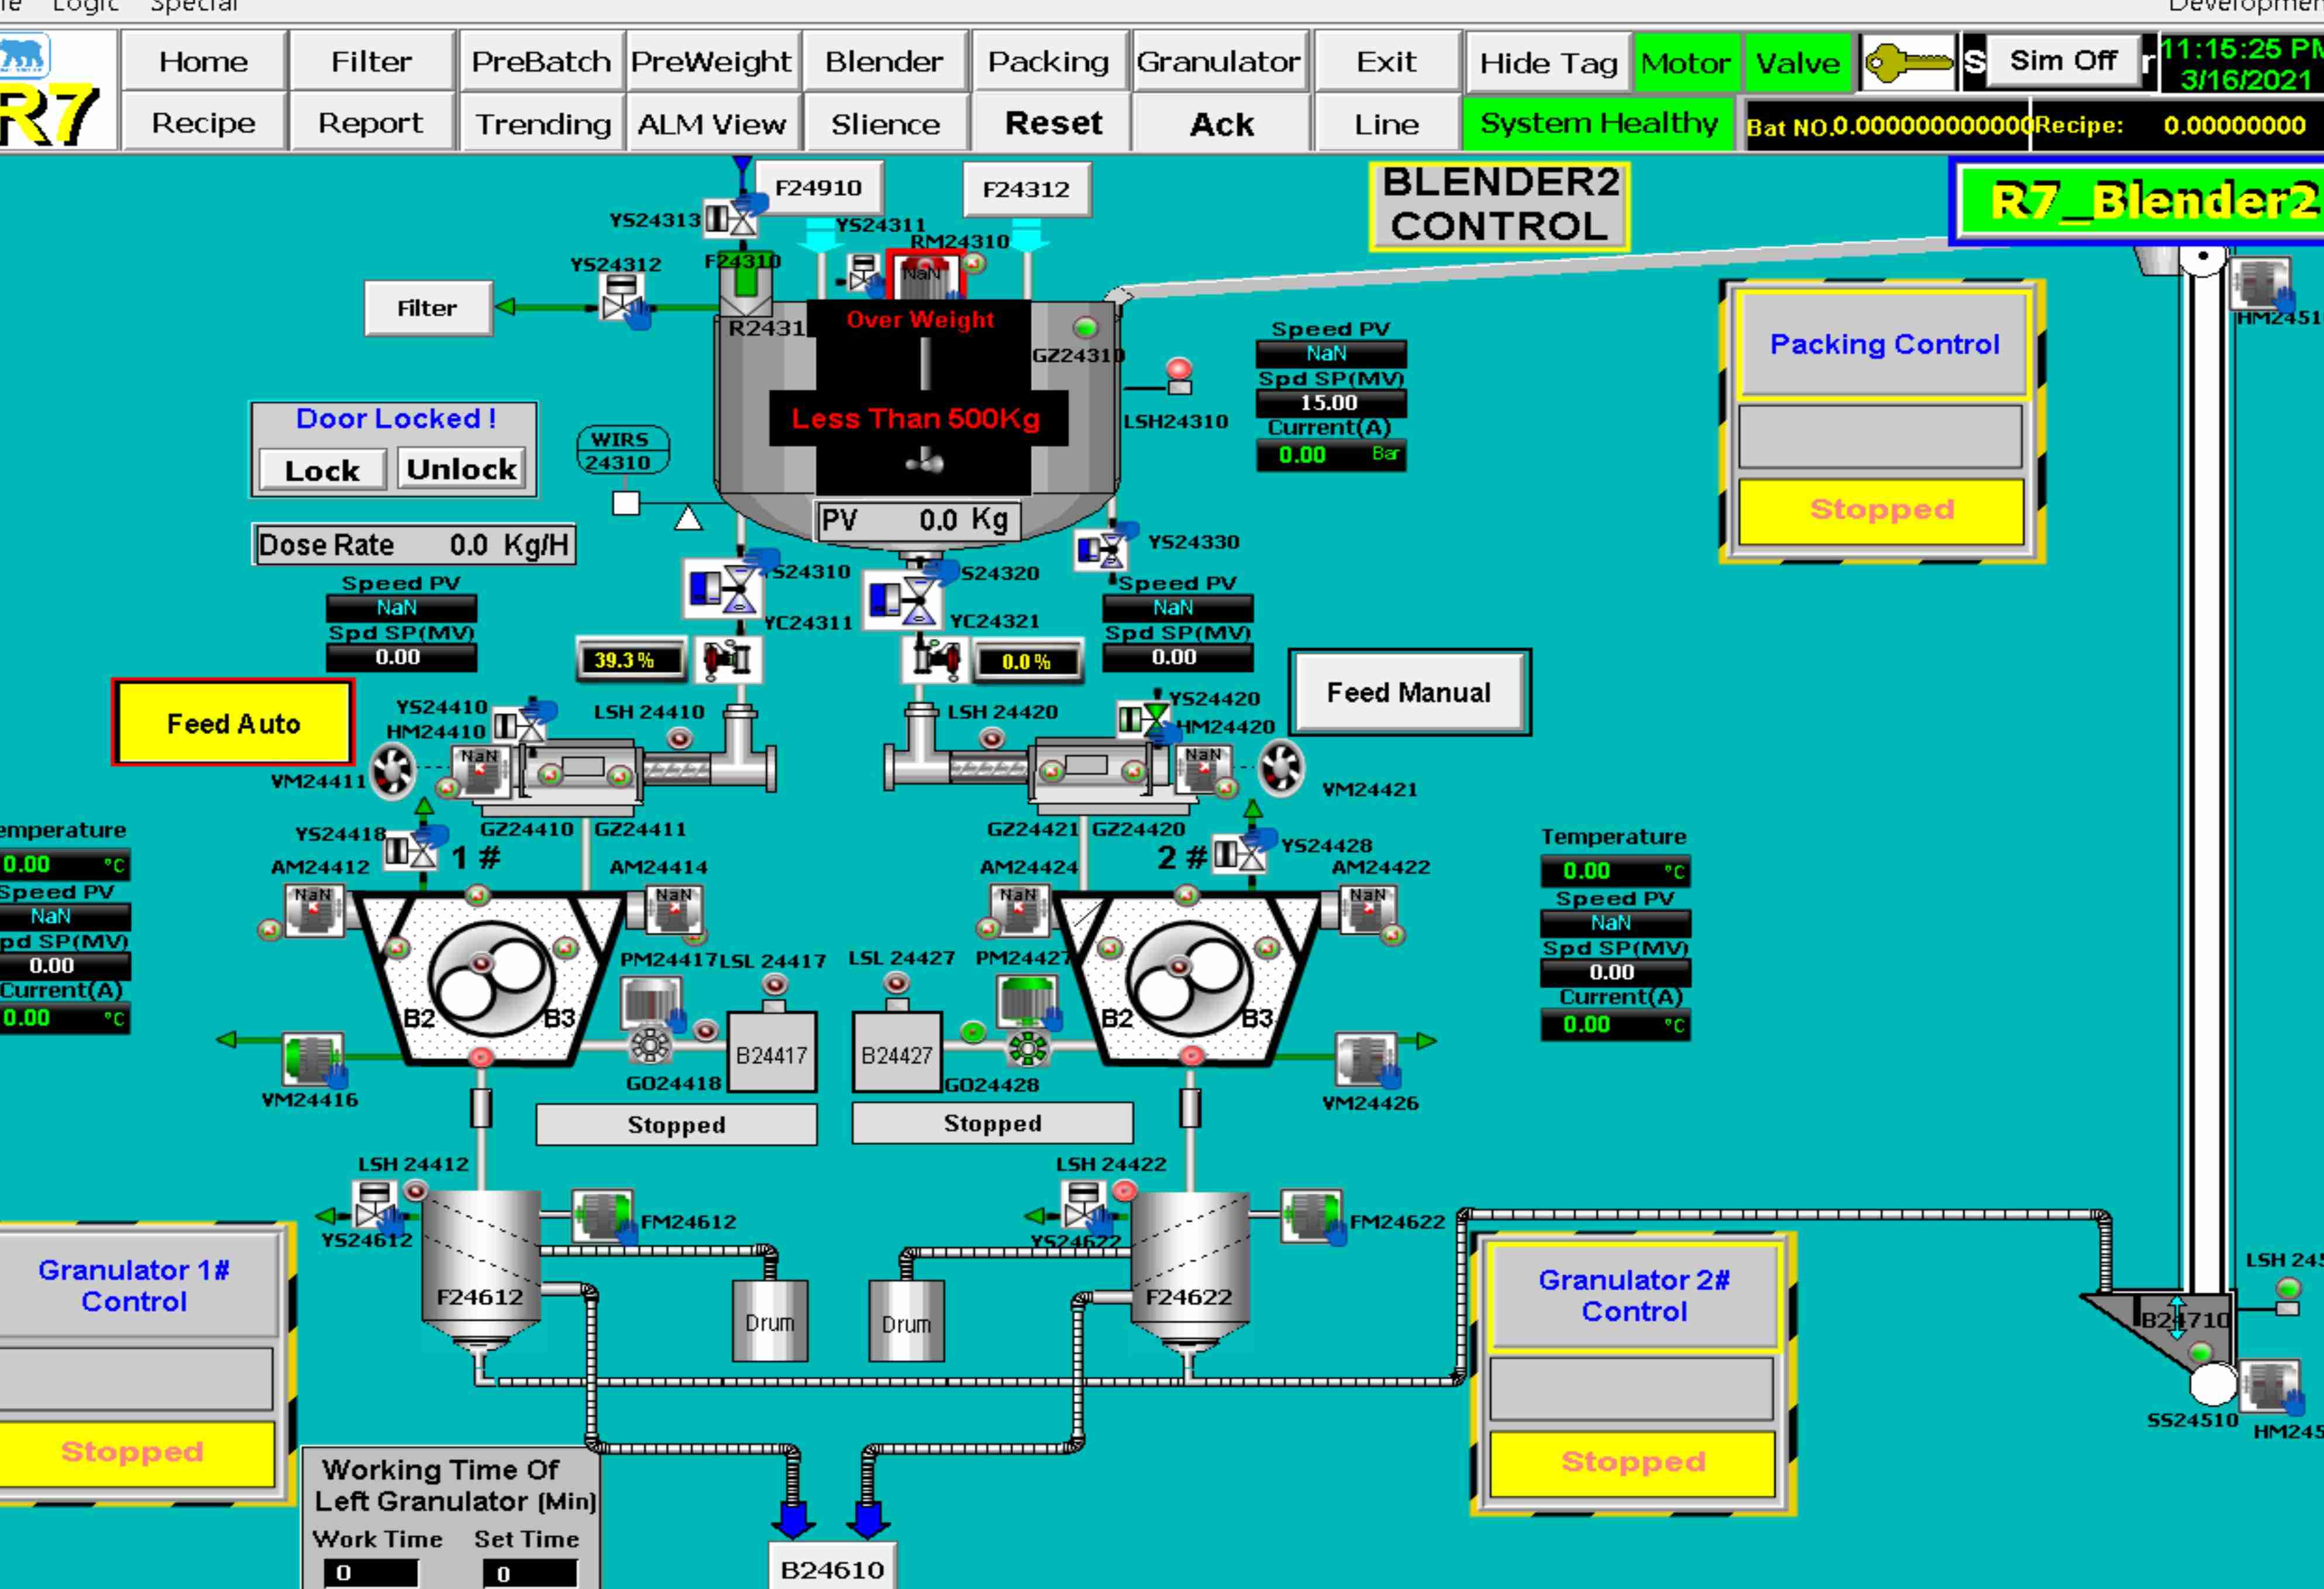Click the YS24420 green valve icon
The height and width of the screenshot is (1589, 2324).
1143,718
